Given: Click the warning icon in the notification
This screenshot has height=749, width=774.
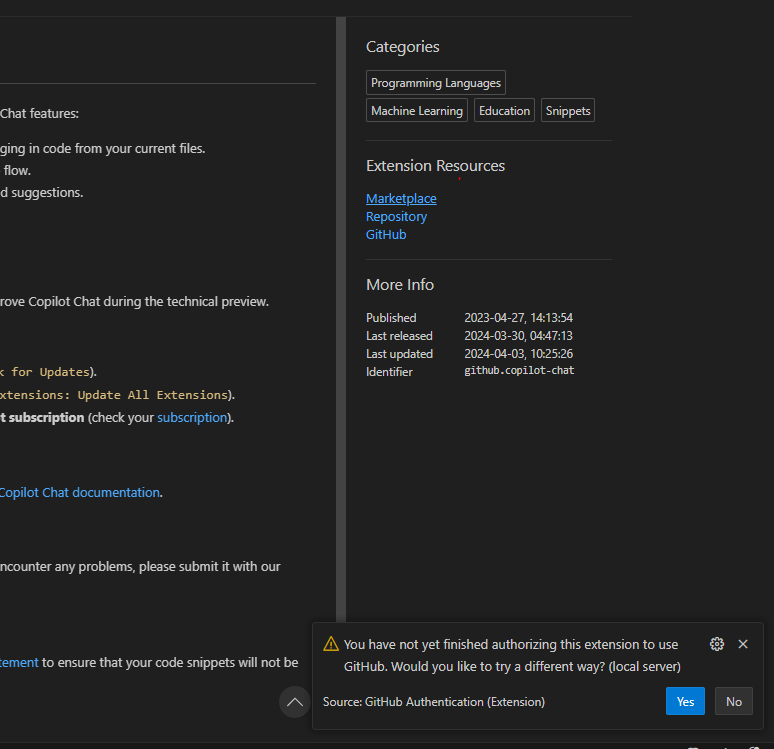Looking at the screenshot, I should click(x=331, y=644).
